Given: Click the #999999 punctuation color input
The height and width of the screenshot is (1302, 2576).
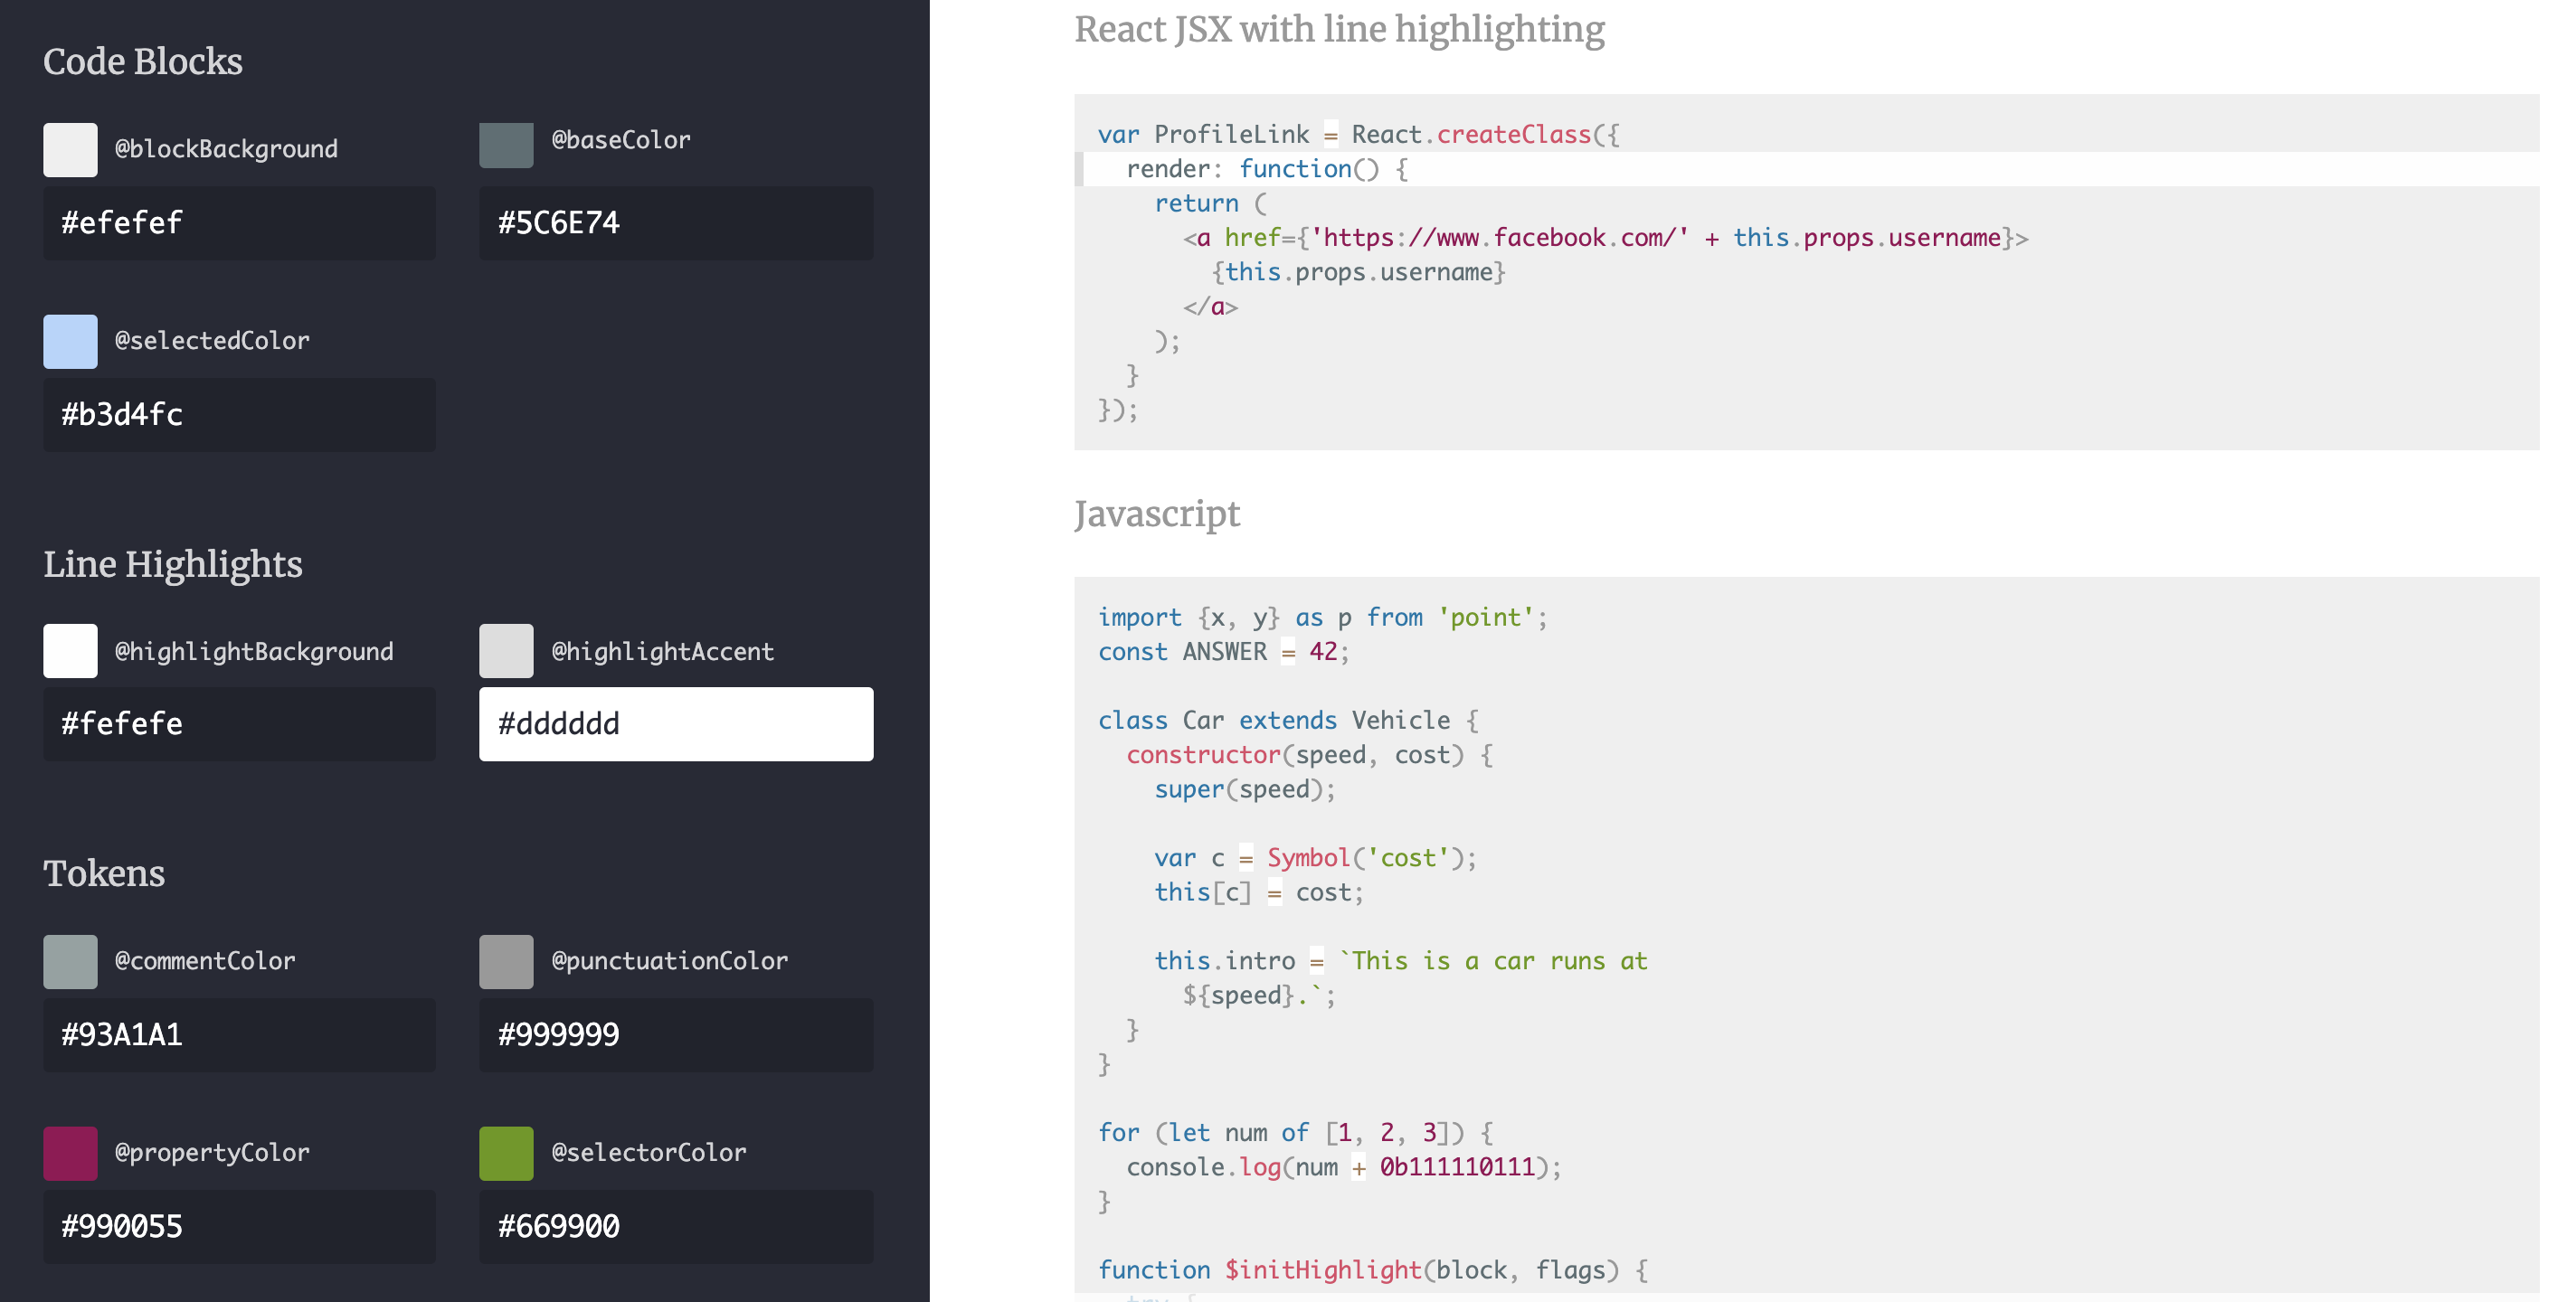Looking at the screenshot, I should (x=676, y=1035).
